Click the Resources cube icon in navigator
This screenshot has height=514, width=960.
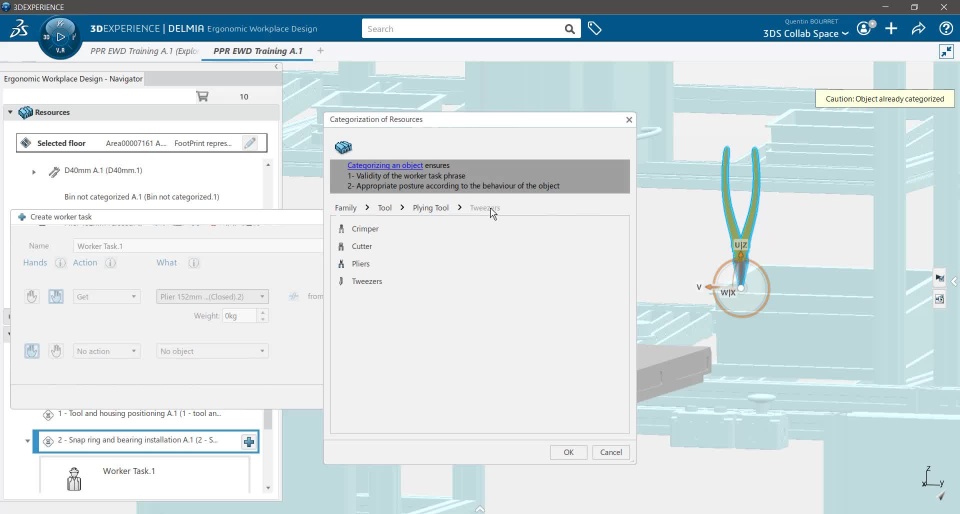[x=25, y=113]
